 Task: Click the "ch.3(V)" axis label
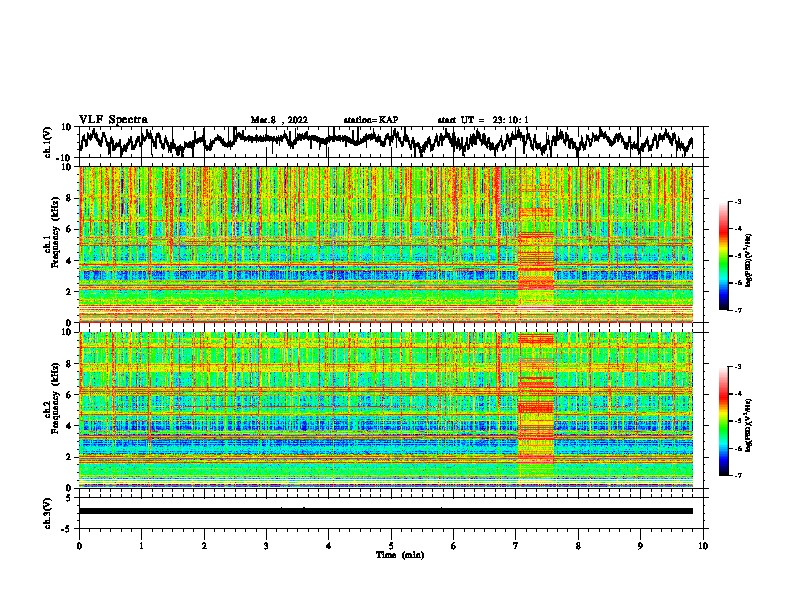click(x=48, y=513)
